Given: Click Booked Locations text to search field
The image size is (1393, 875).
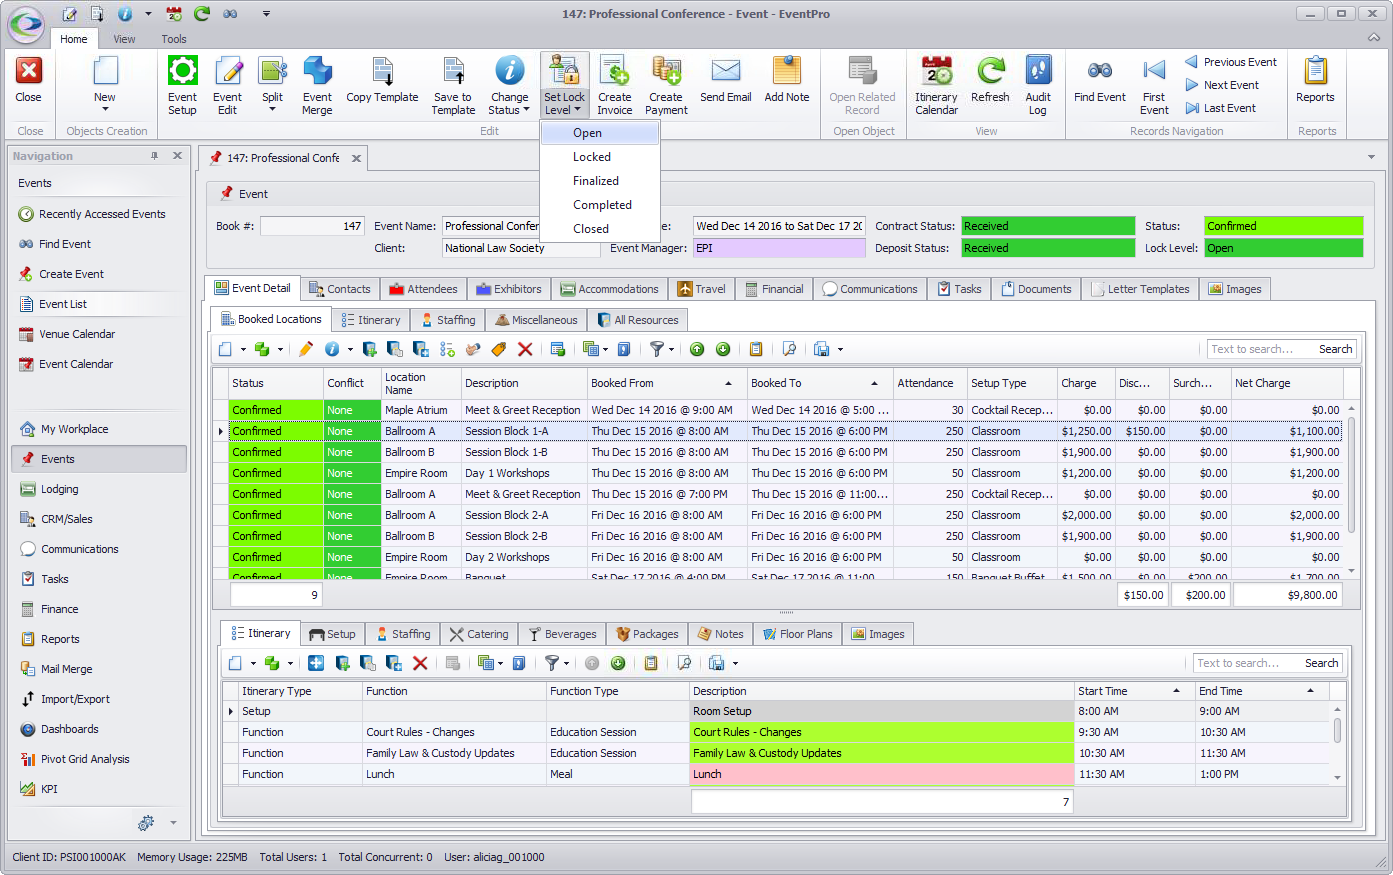Looking at the screenshot, I should tap(1260, 349).
